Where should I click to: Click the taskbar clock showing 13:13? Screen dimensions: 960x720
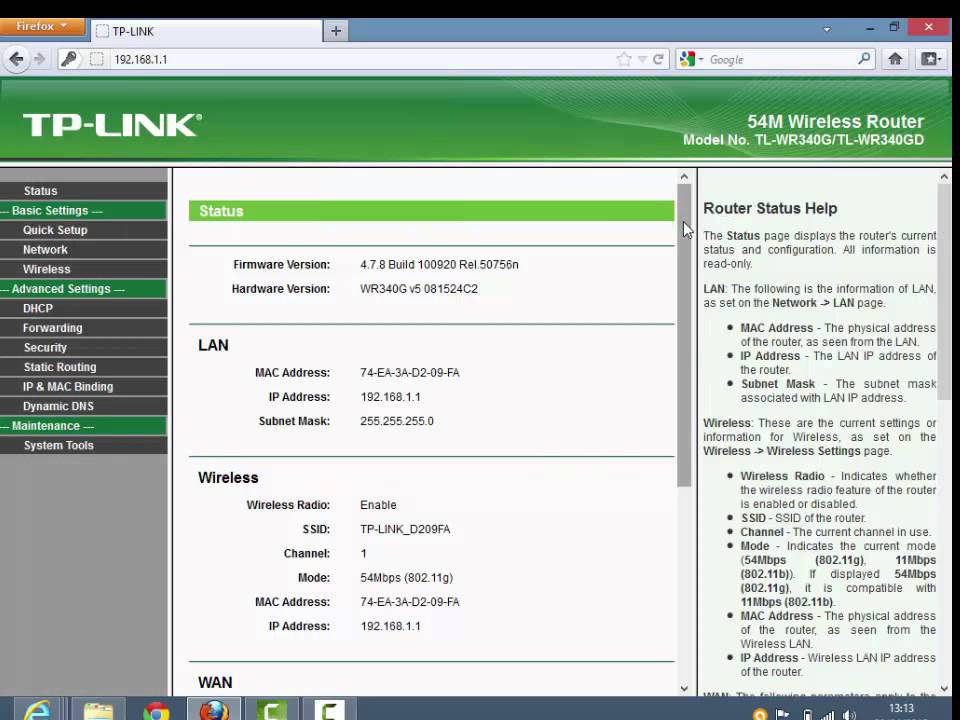pos(901,708)
